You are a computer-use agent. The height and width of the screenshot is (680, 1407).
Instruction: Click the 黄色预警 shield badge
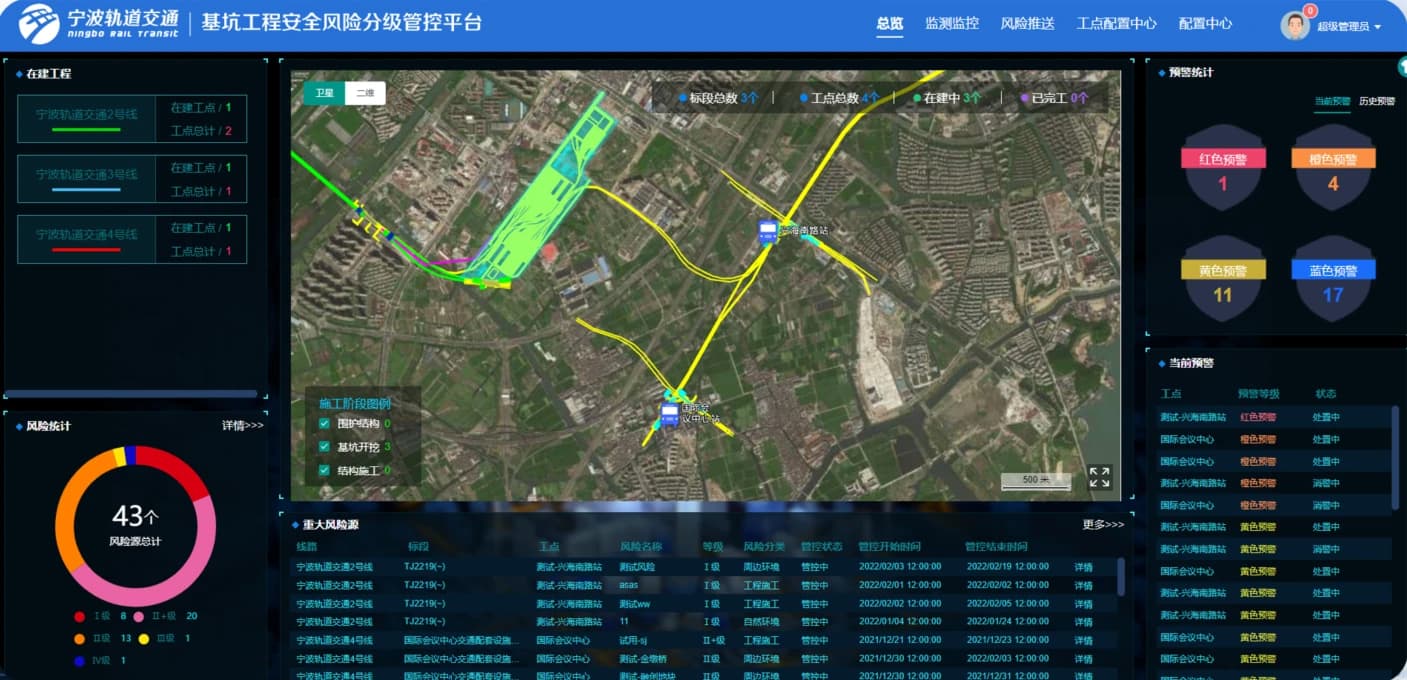(x=1224, y=279)
